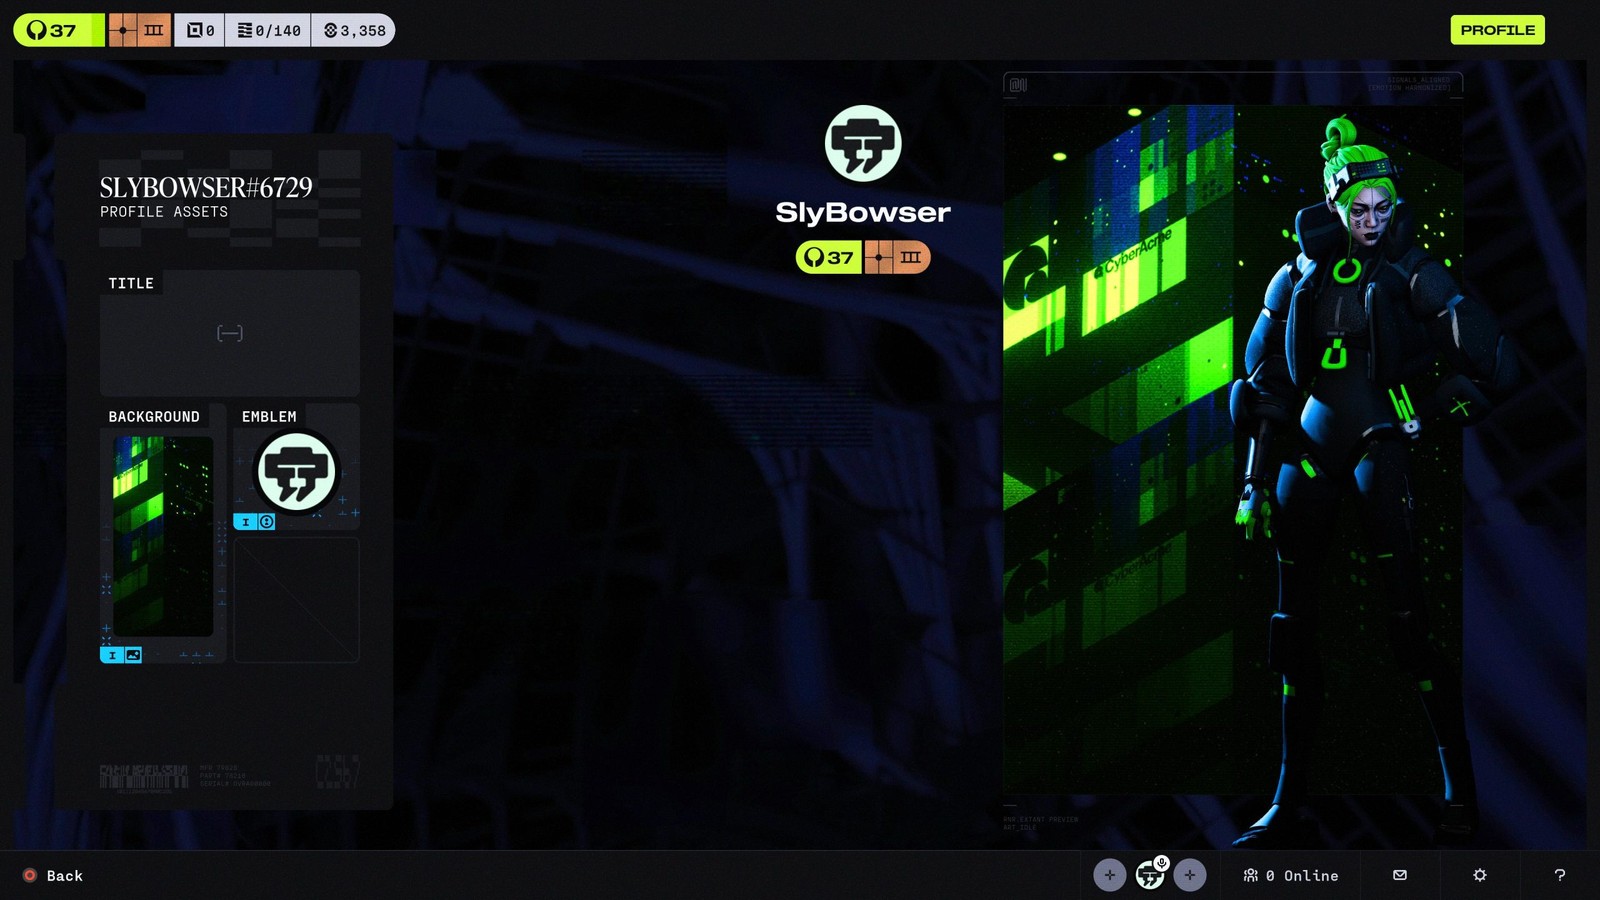Open the 0 Online friends list

tap(1290, 875)
